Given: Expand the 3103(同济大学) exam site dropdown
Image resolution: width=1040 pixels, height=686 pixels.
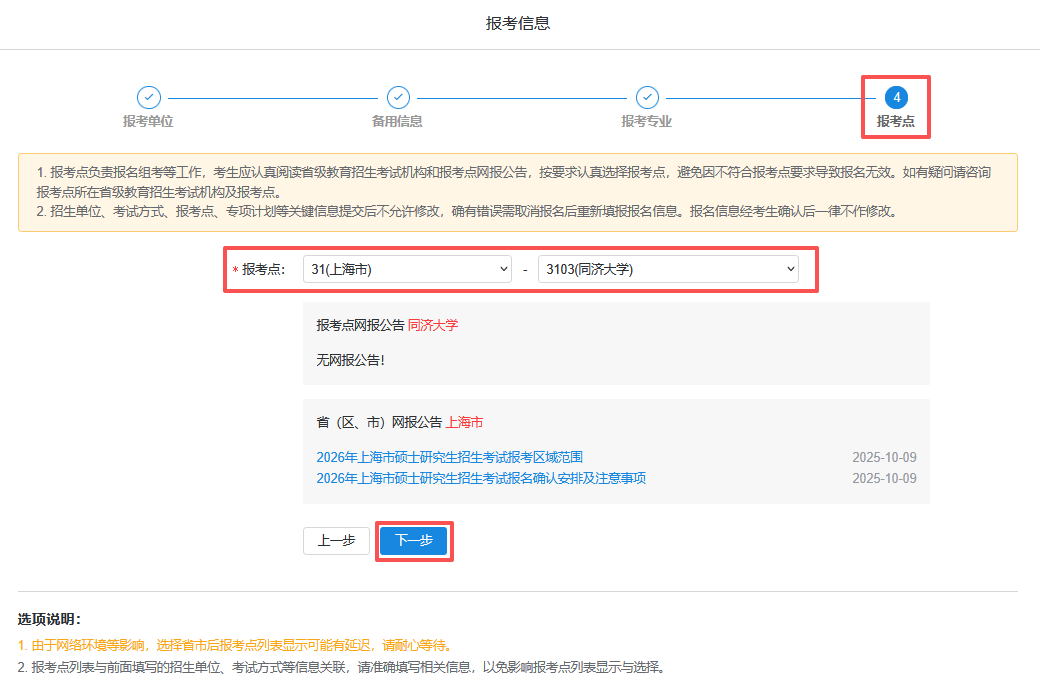Looking at the screenshot, I should pos(668,269).
